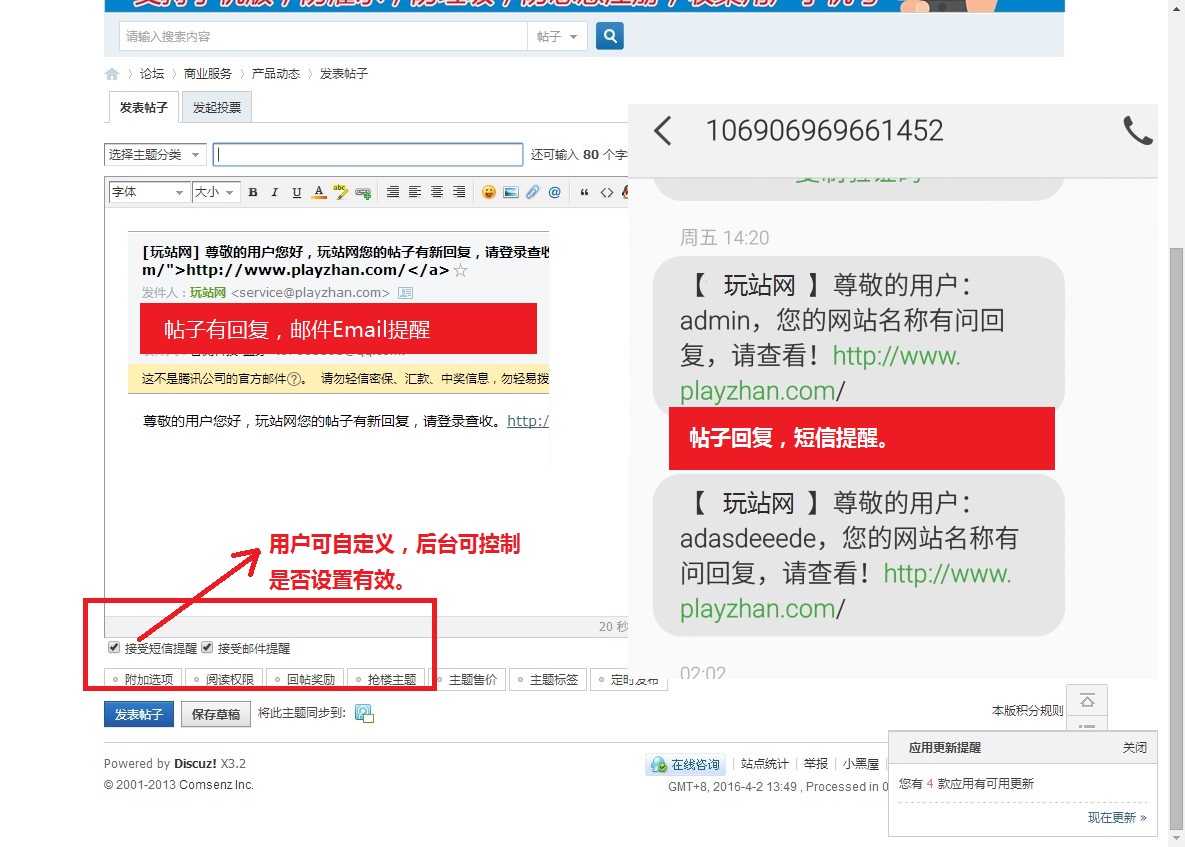Insert an image into the post
The height and width of the screenshot is (847, 1185).
coord(511,193)
